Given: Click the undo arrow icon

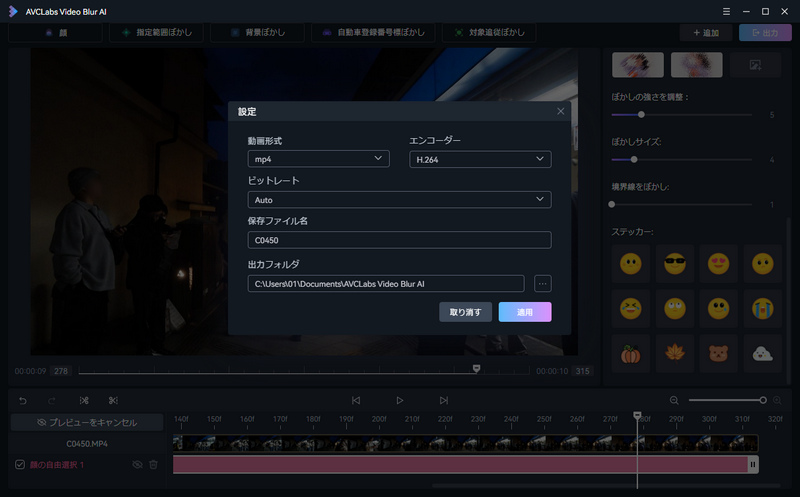Looking at the screenshot, I should [x=23, y=401].
